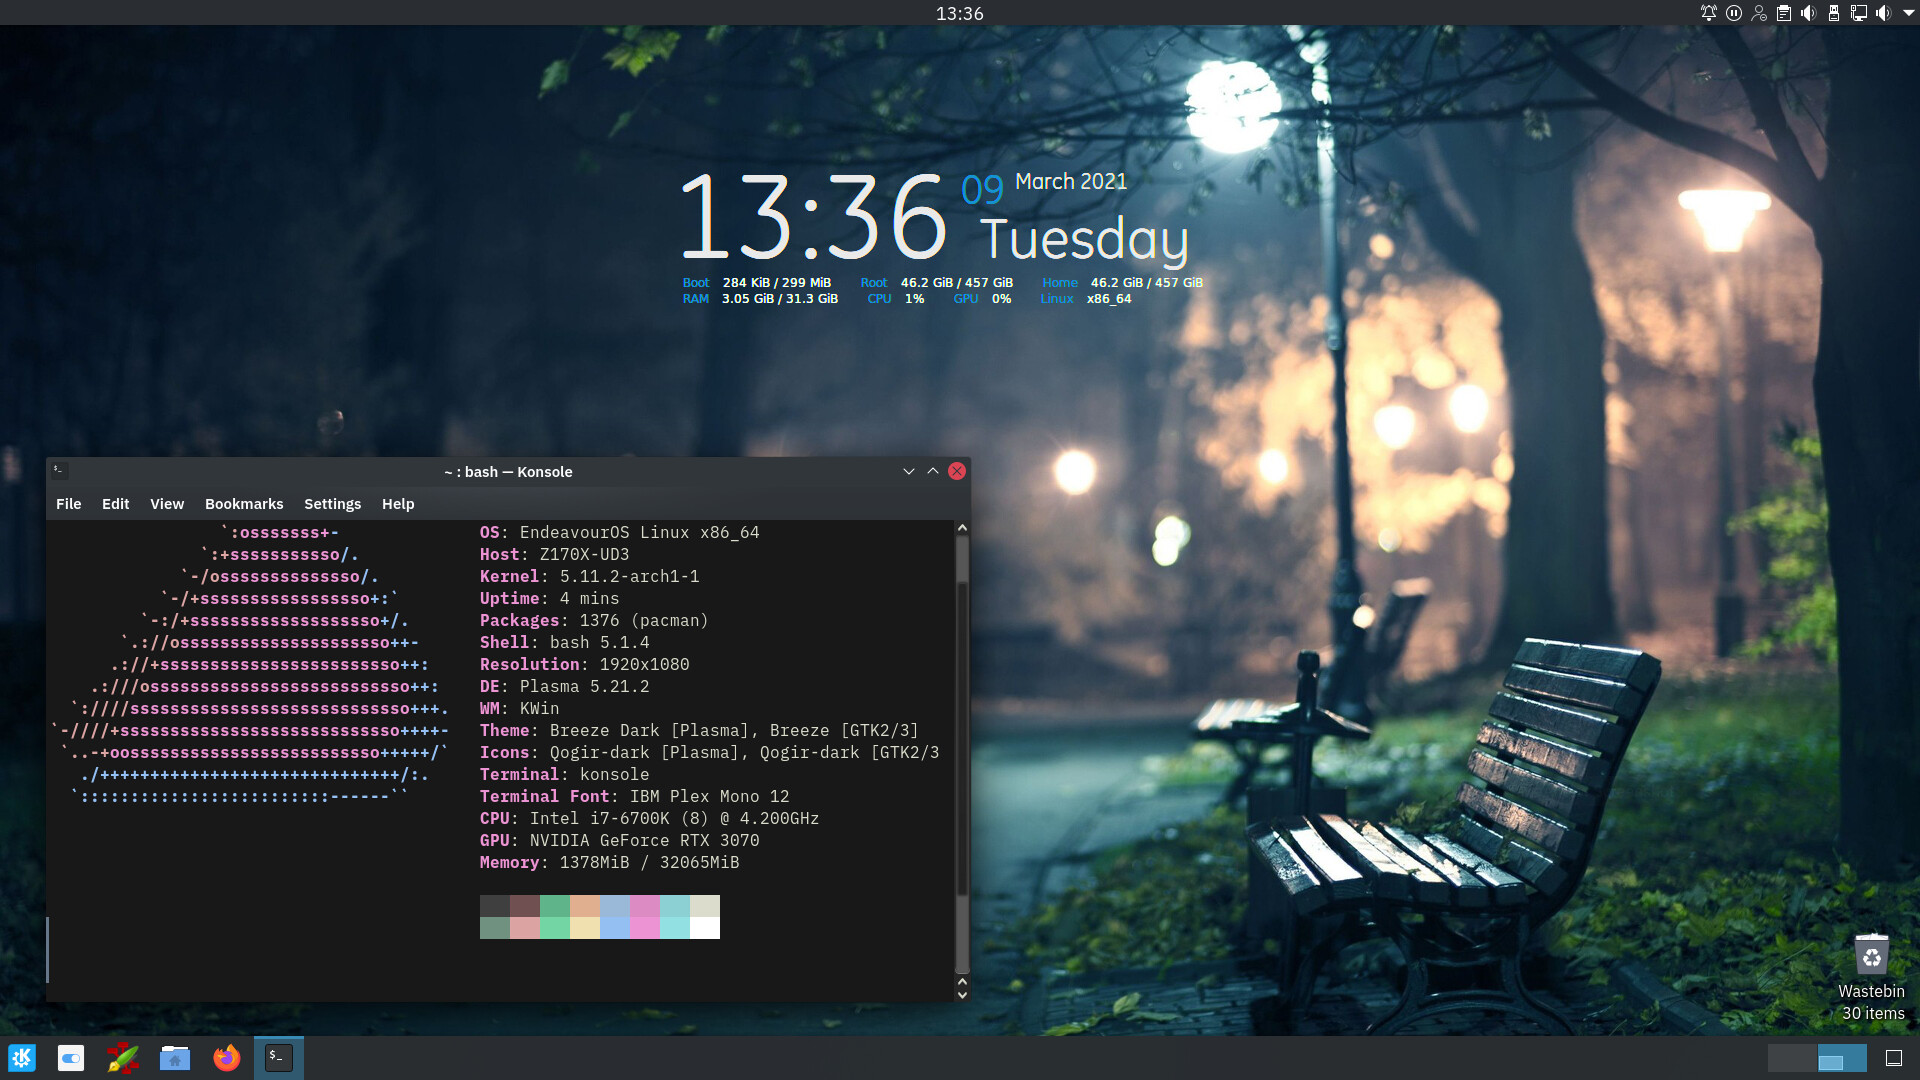Click the 'Icons: Qogir-dark' line
The image size is (1920, 1080).
tap(710, 753)
